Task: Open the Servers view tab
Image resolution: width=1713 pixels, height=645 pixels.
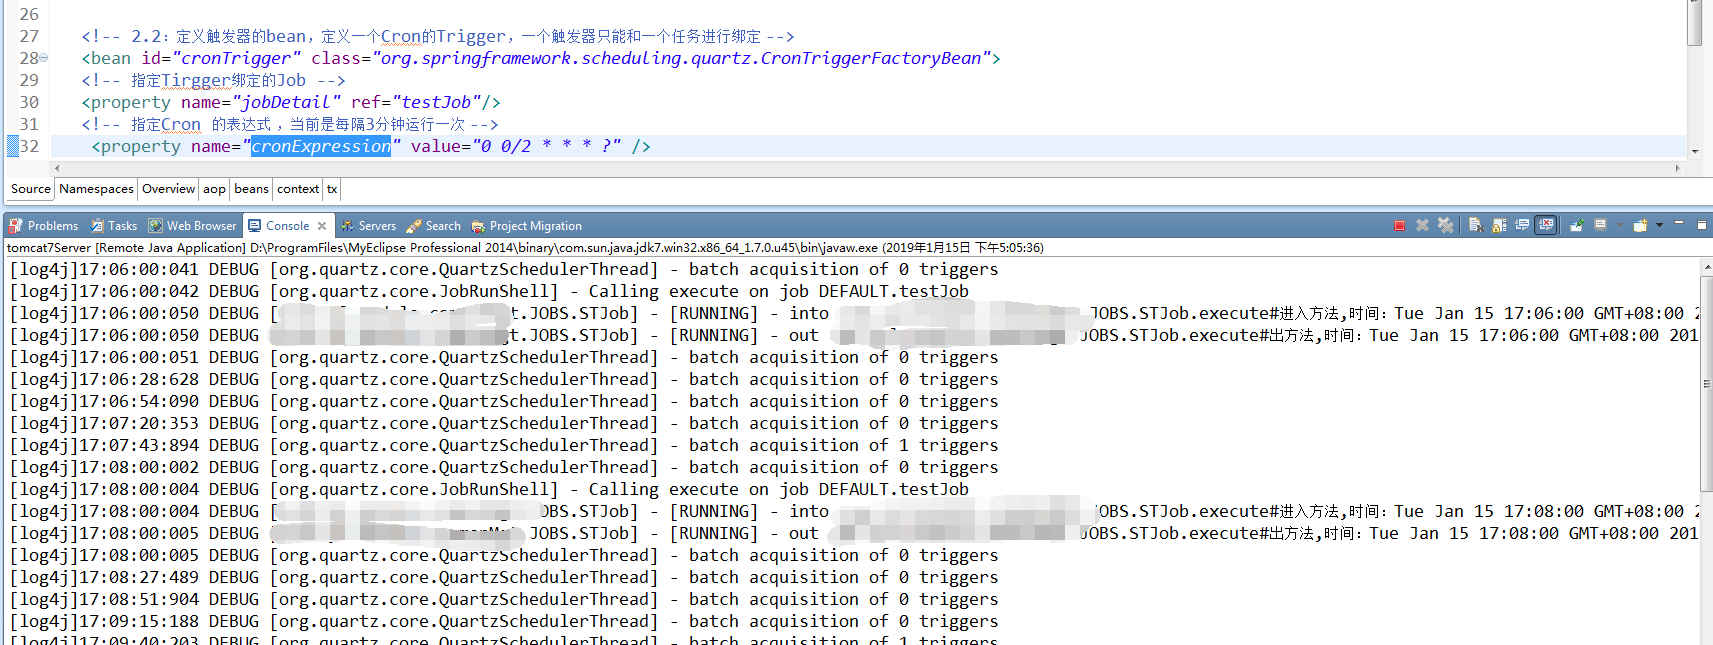Action: 368,226
